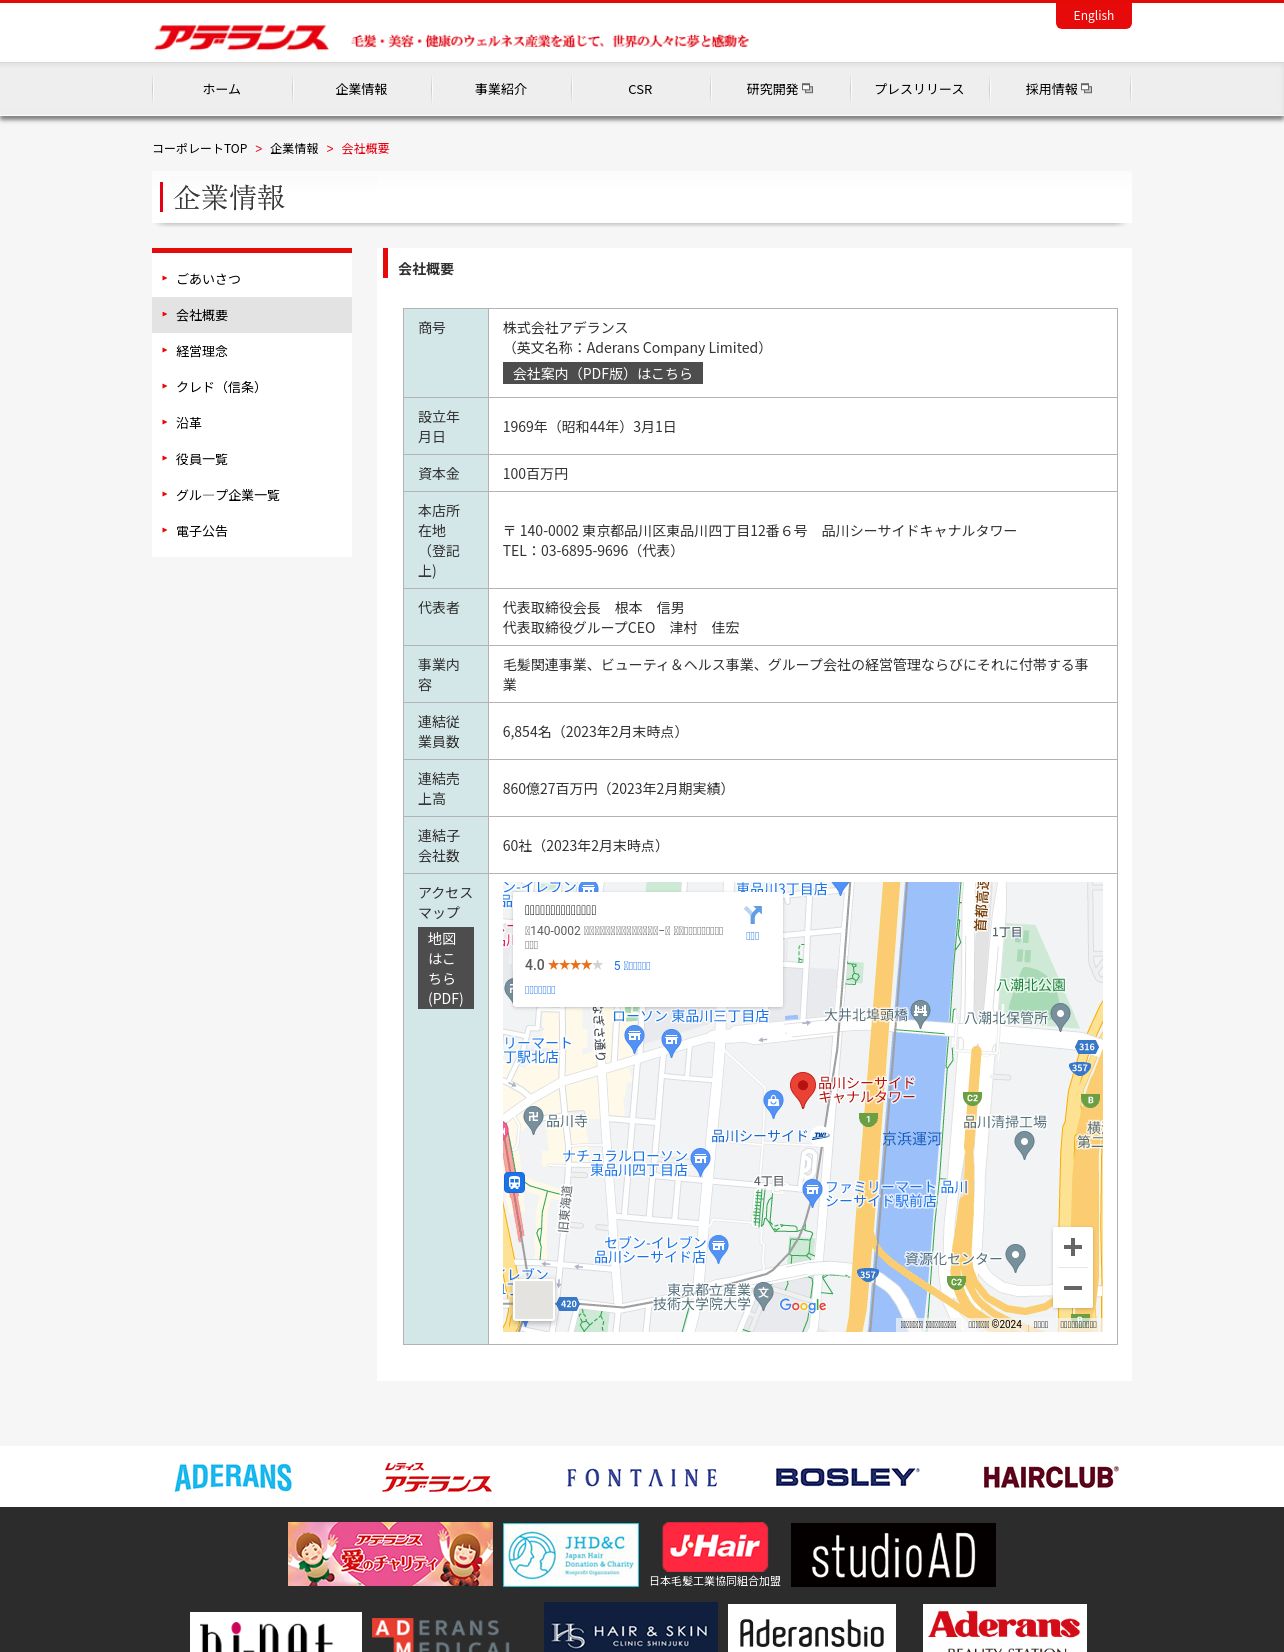Screen dimensions: 1284x1652
Task: Click the 東京都立産業技術大学院大学 marker
Action: pyautogui.click(x=764, y=1295)
